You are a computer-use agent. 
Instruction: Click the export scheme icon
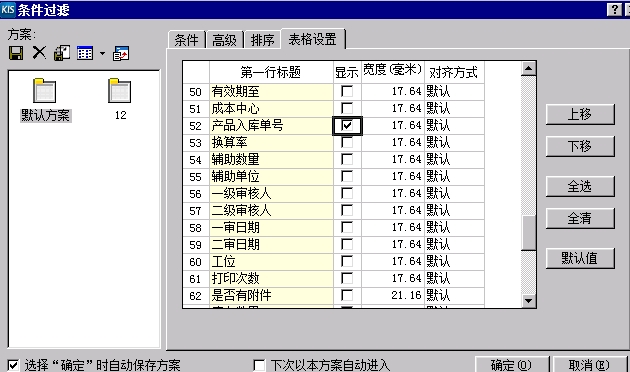pyautogui.click(x=121, y=53)
